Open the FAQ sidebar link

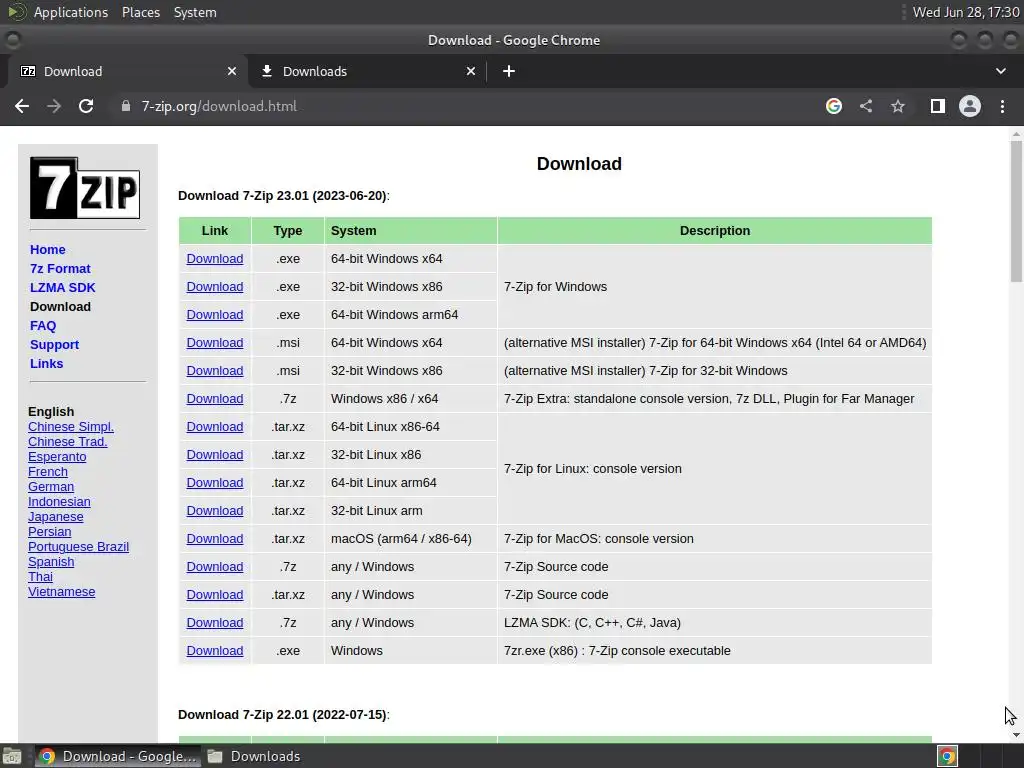[43, 325]
